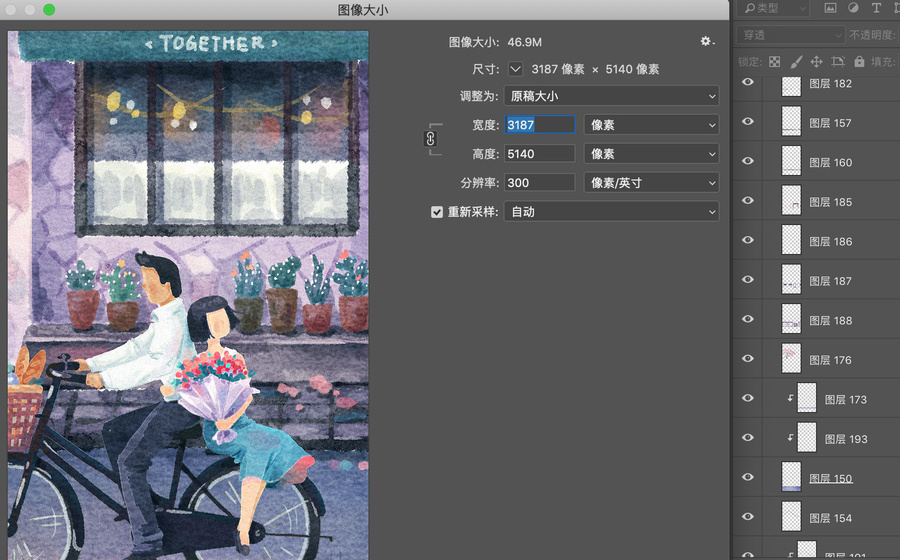Lock transparent pixels checkerboard icon
Screen dimensions: 900x560
click(775, 61)
